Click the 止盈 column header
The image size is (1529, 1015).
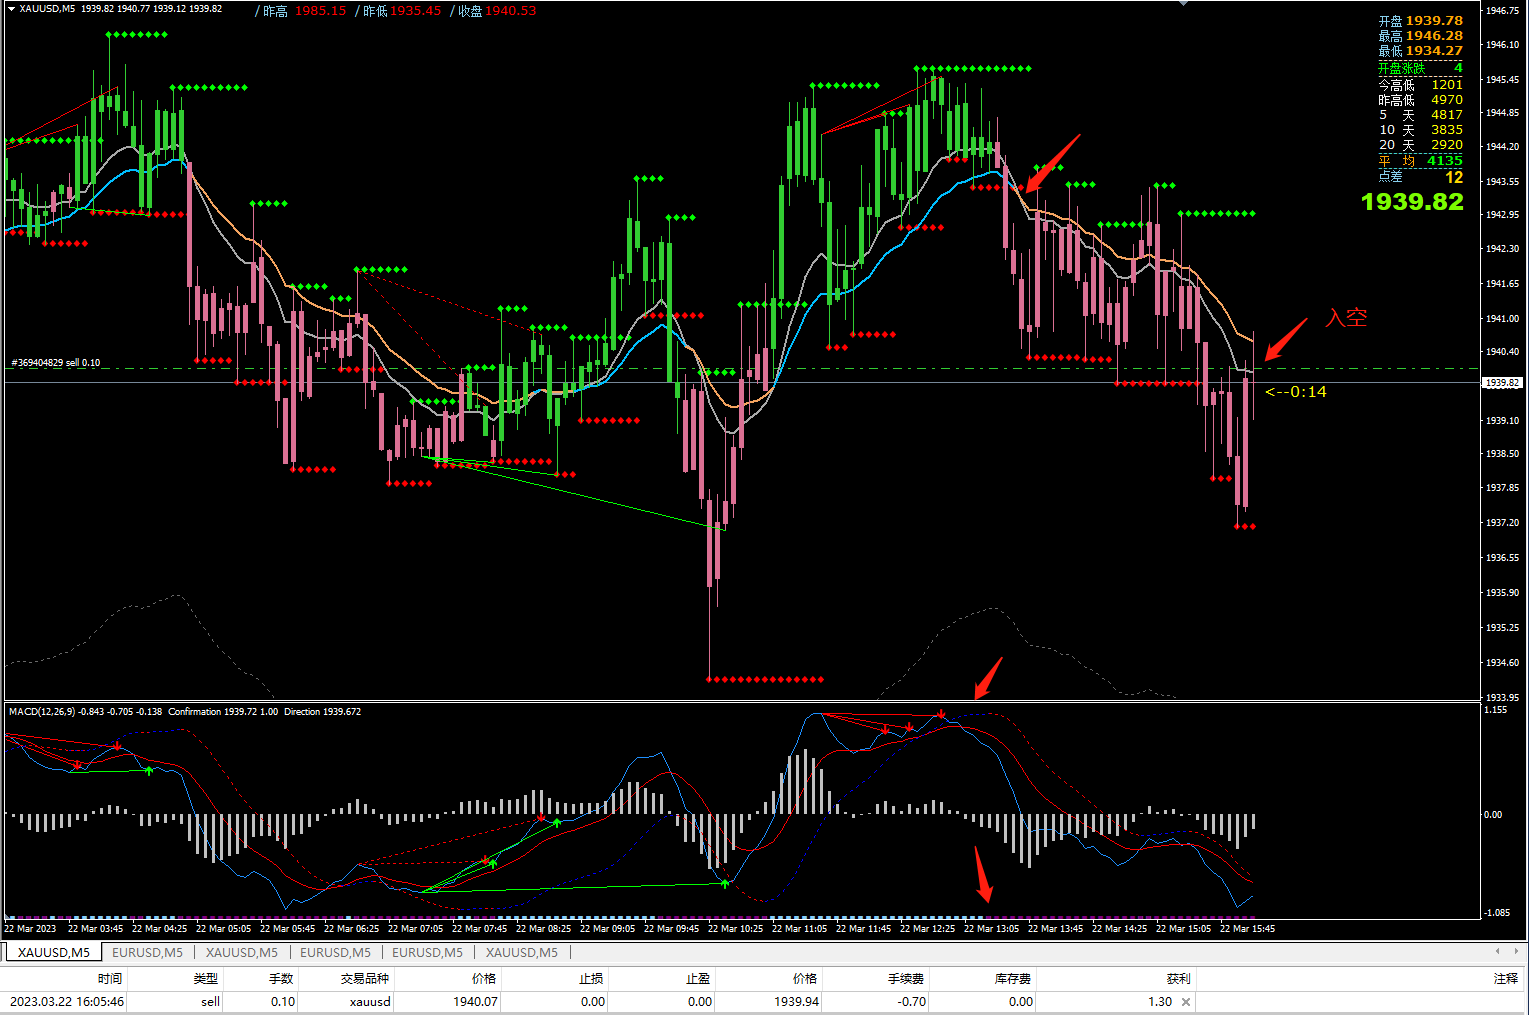coord(698,979)
